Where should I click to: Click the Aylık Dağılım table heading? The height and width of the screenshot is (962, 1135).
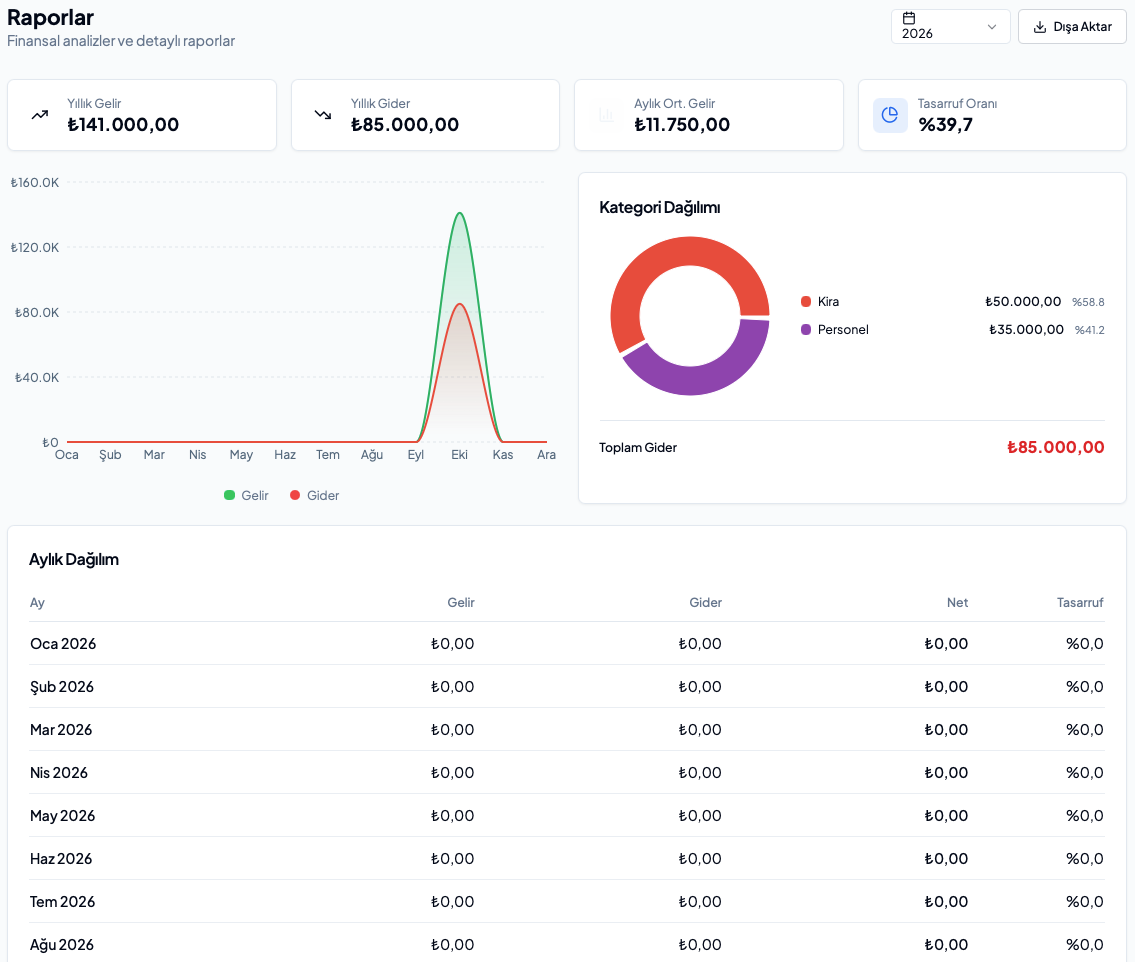click(x=74, y=560)
